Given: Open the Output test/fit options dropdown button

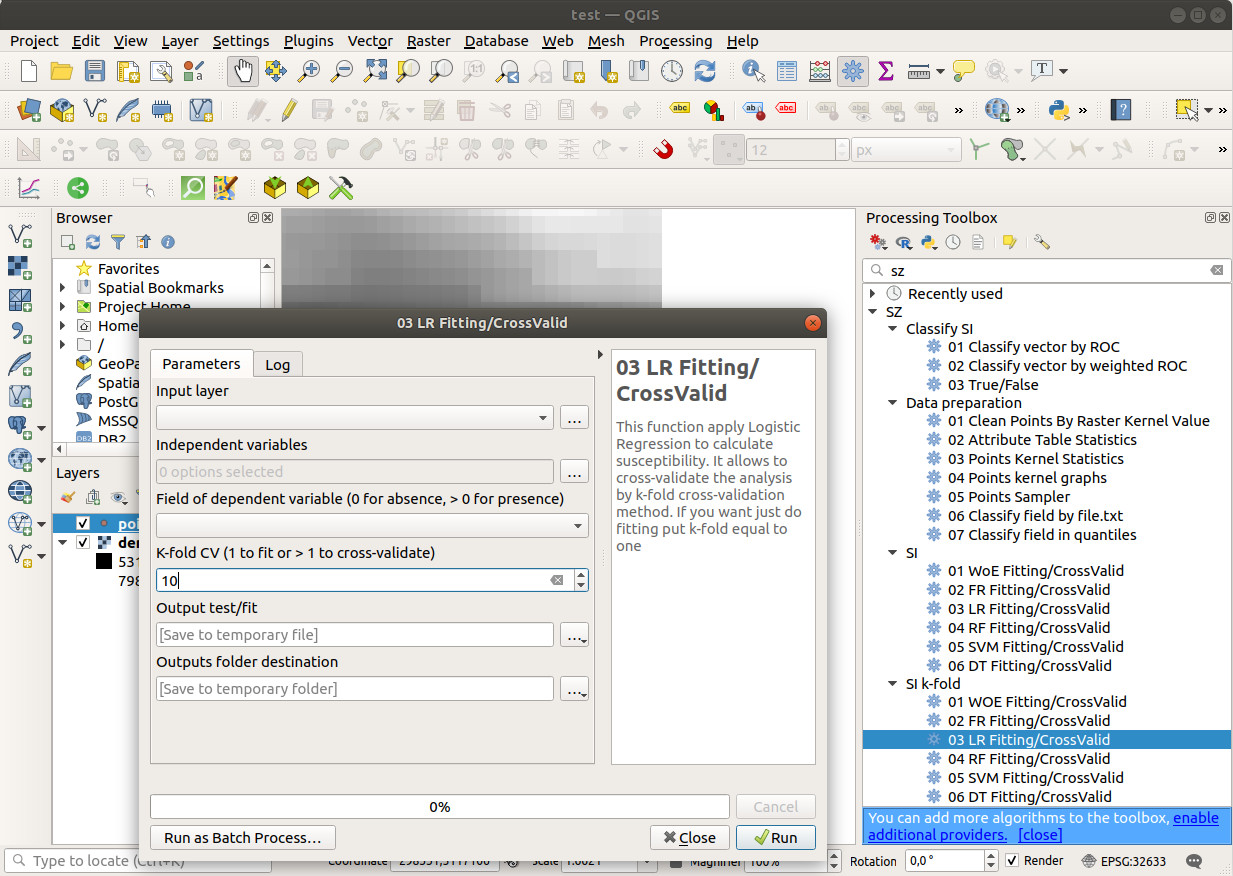Looking at the screenshot, I should click(574, 635).
